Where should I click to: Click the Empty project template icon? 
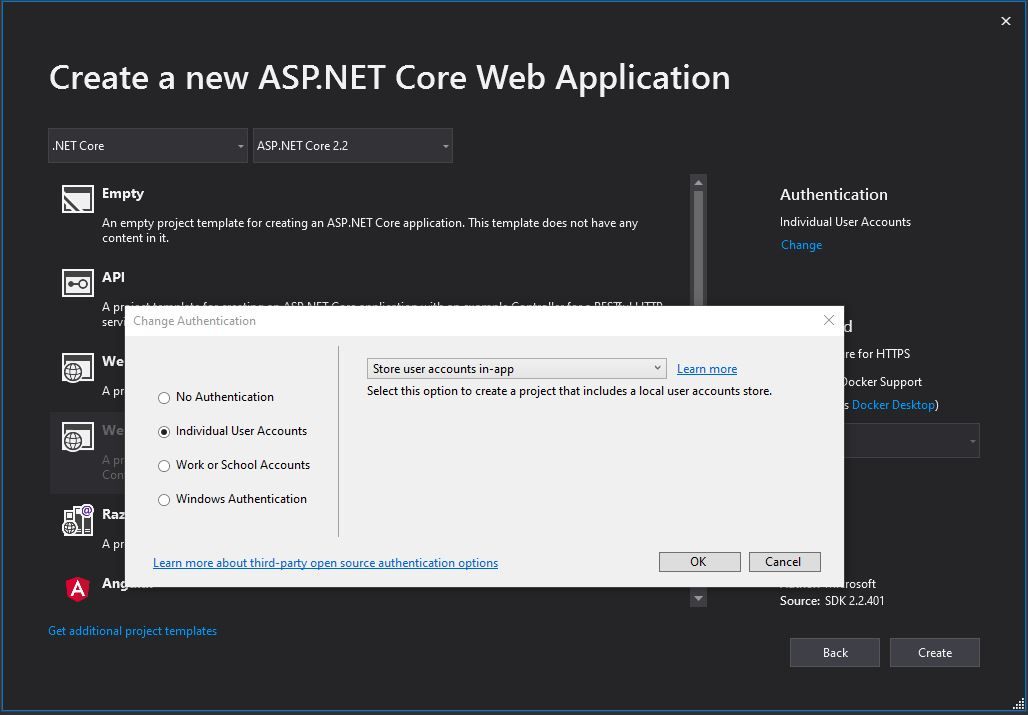[78, 200]
